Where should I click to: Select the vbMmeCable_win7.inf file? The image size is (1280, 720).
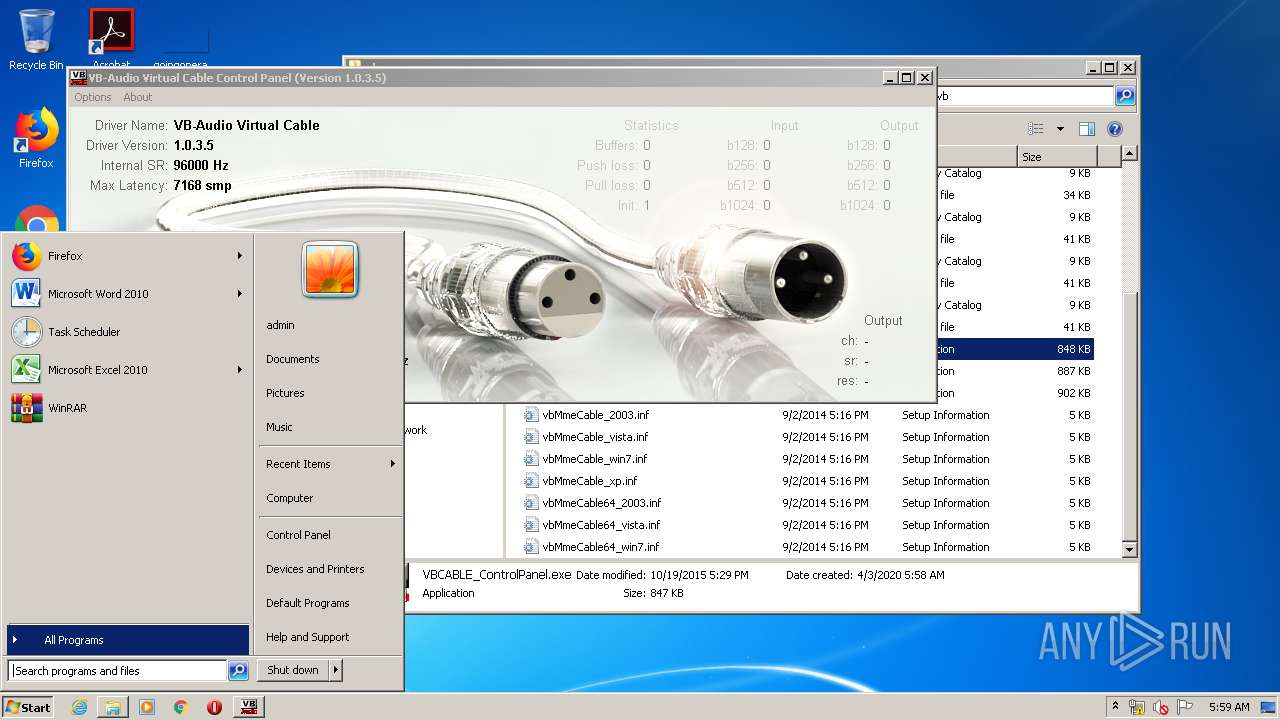coord(807,459)
